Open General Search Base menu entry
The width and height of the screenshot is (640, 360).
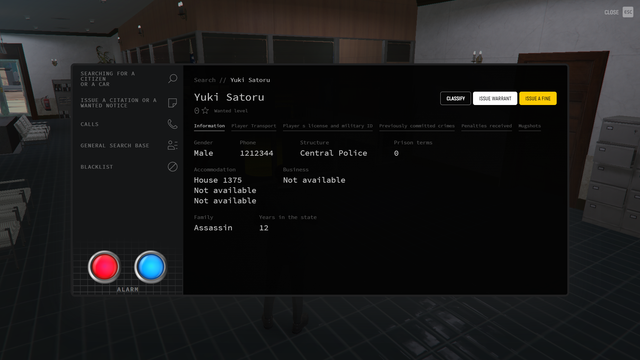pos(115,145)
